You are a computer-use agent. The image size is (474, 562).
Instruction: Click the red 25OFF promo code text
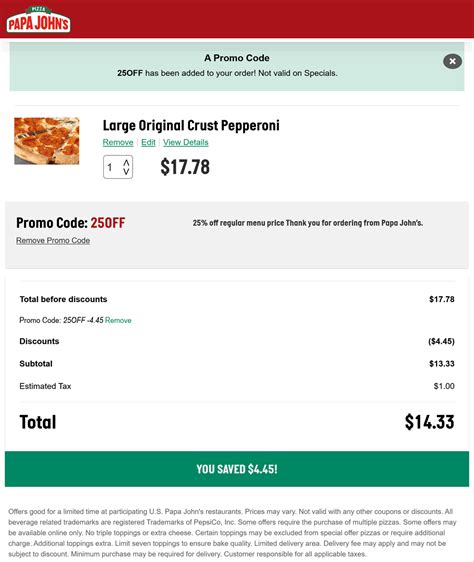pyautogui.click(x=108, y=223)
